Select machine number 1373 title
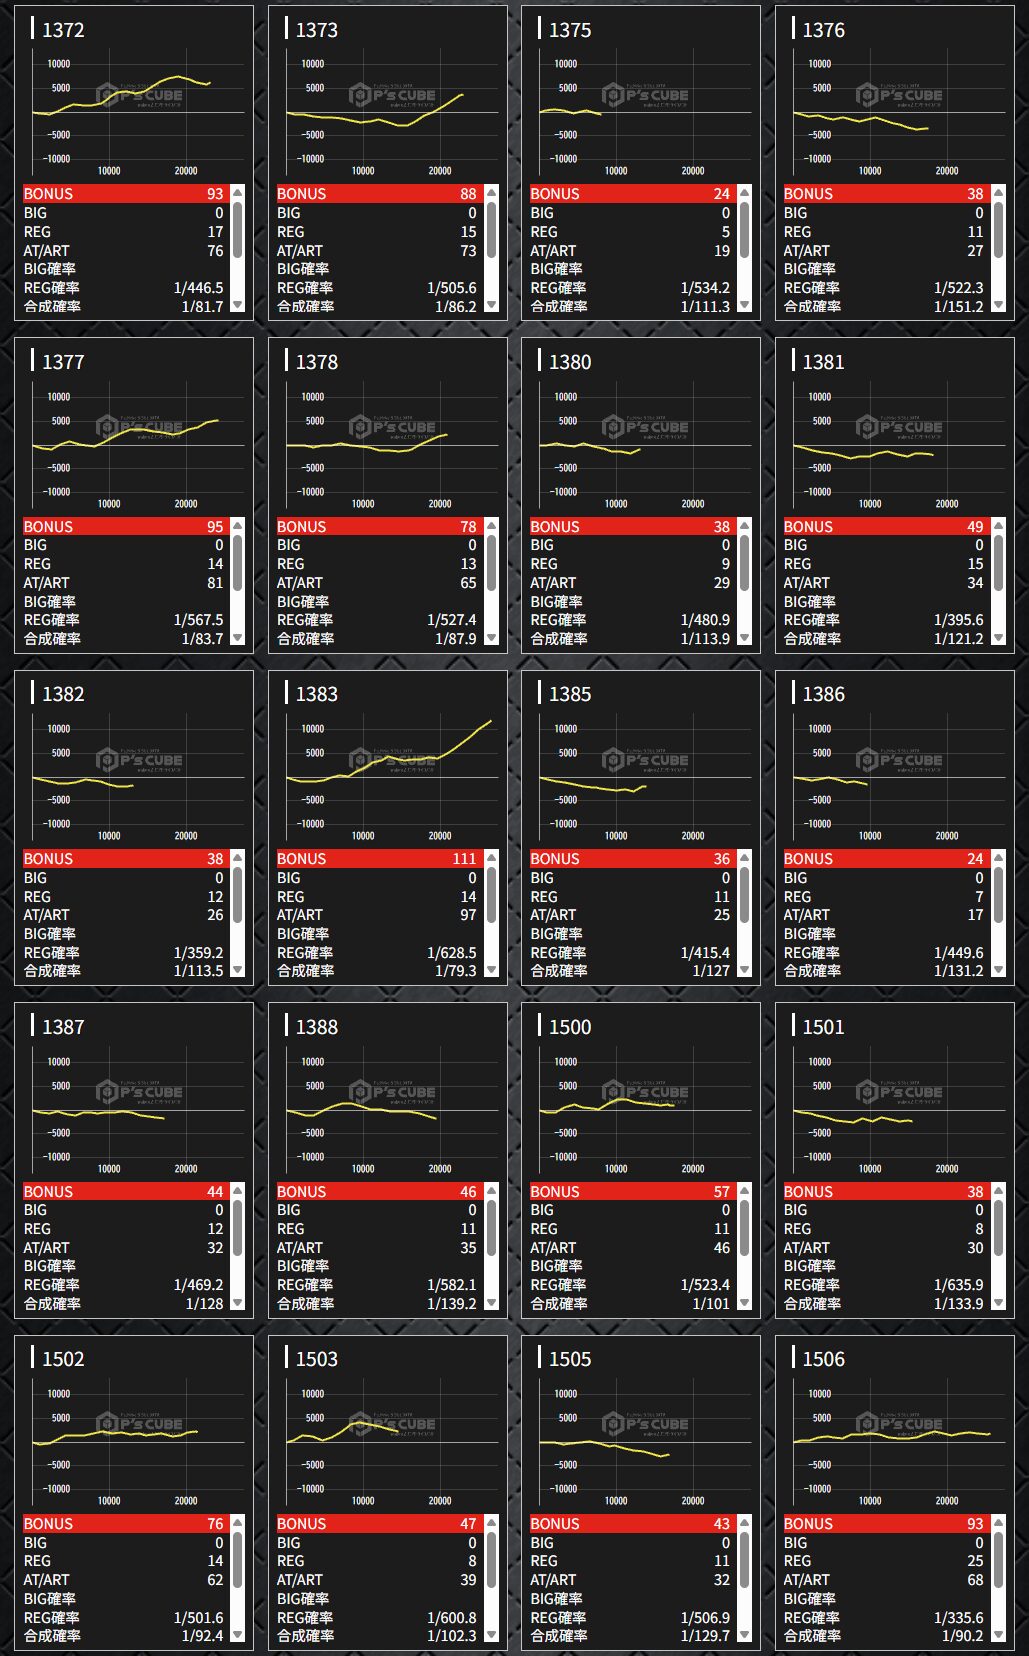 pos(317,30)
